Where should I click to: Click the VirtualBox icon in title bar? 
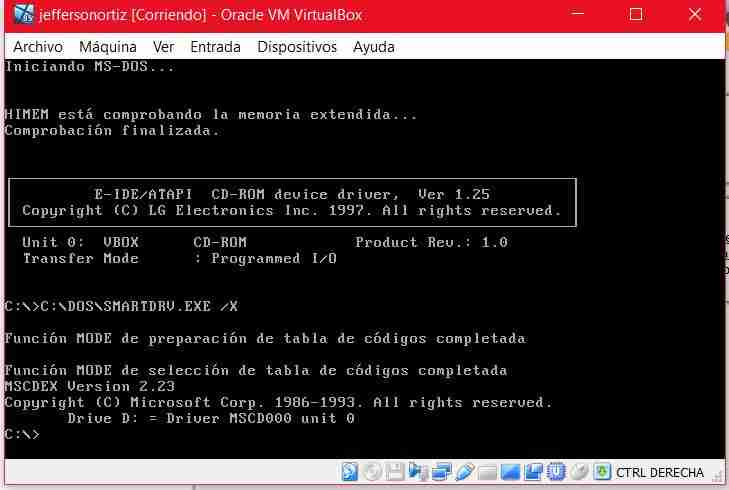click(24, 14)
